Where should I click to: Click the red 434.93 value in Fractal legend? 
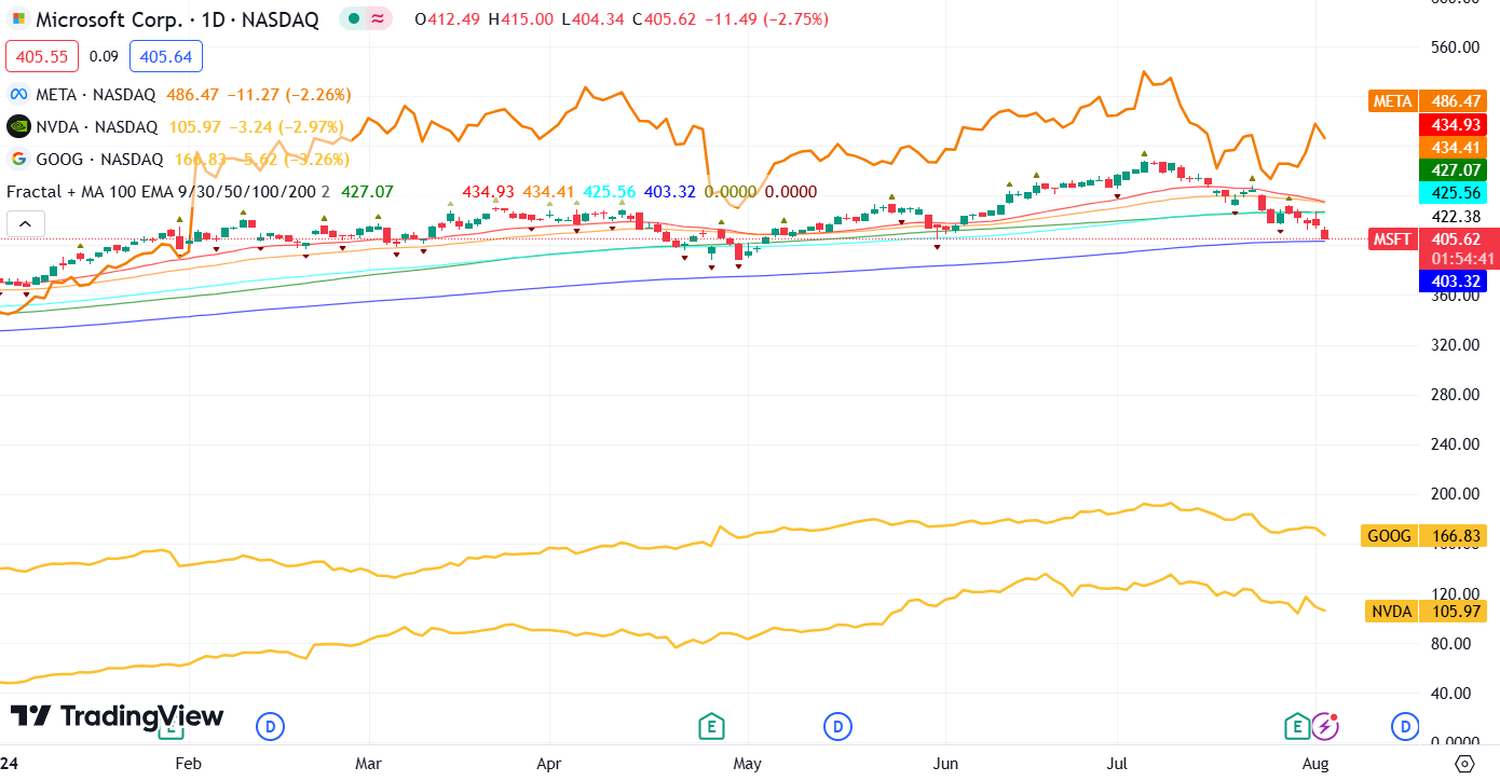[488, 191]
